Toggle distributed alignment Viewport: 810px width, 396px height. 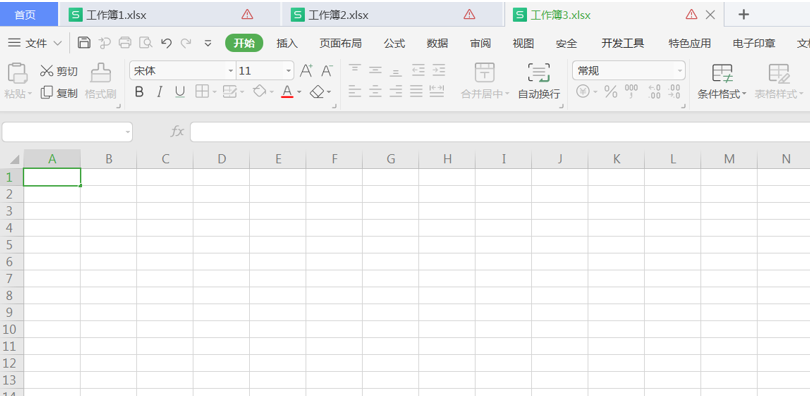coord(437,92)
